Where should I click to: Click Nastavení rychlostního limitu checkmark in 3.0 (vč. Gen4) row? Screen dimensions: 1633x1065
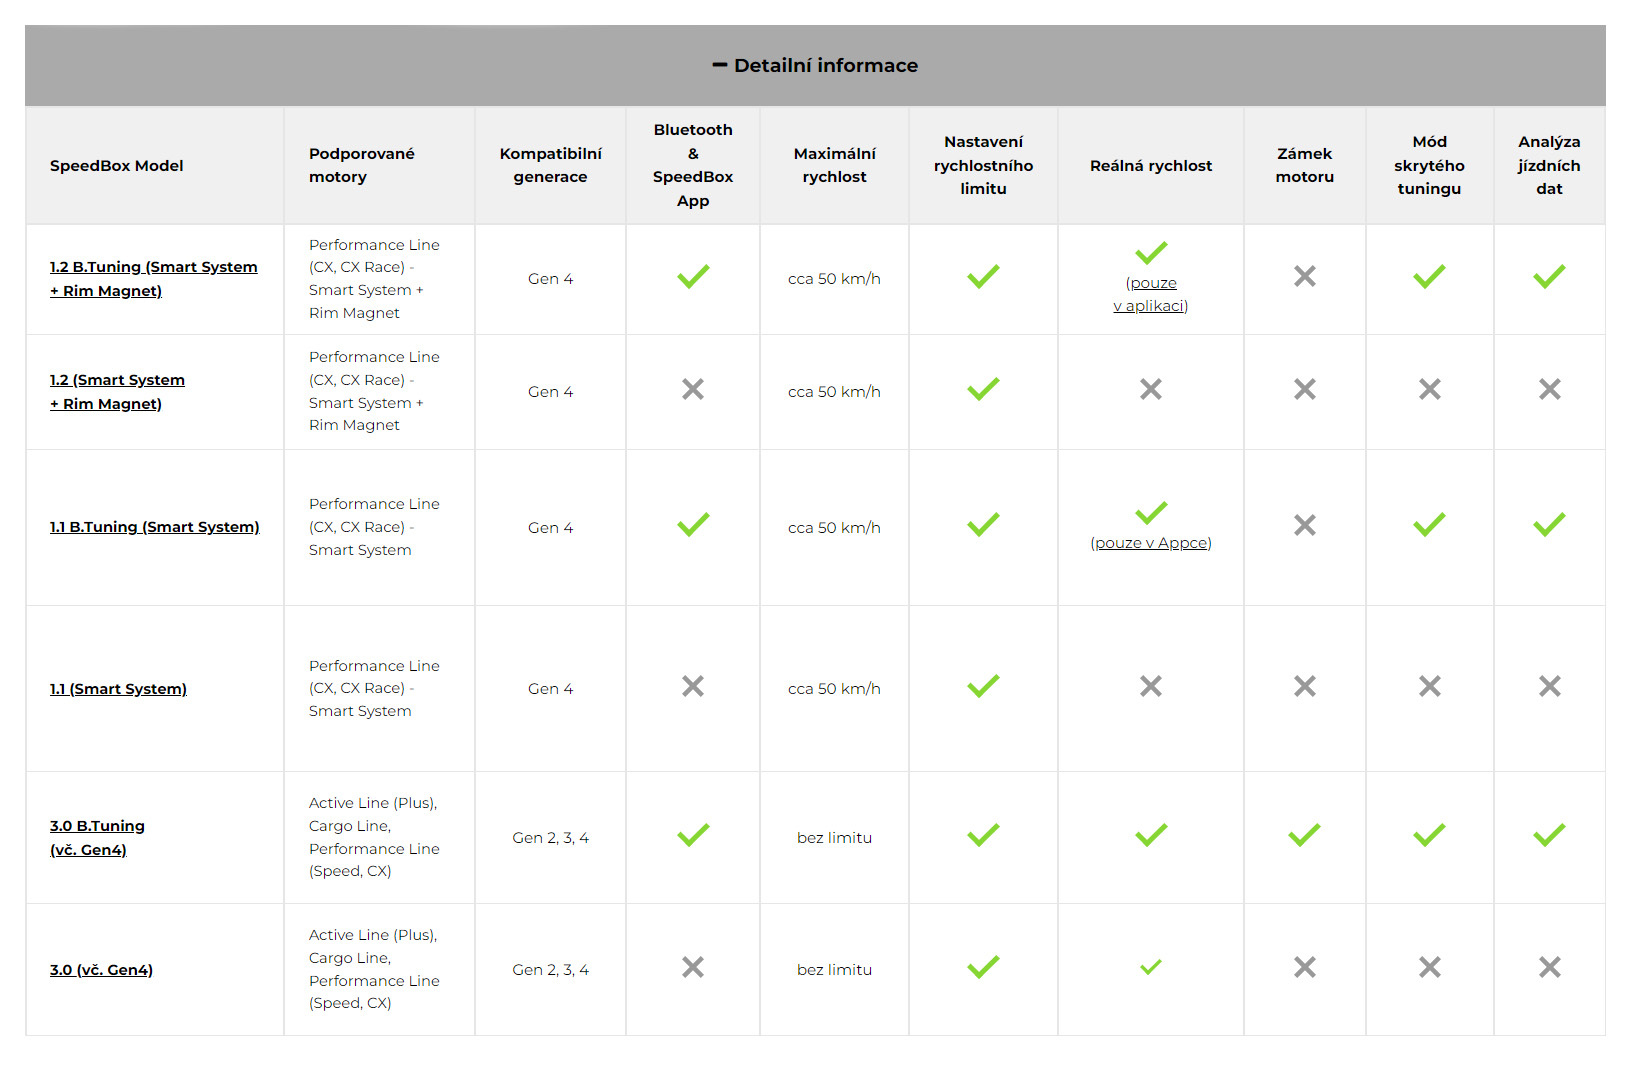(983, 967)
